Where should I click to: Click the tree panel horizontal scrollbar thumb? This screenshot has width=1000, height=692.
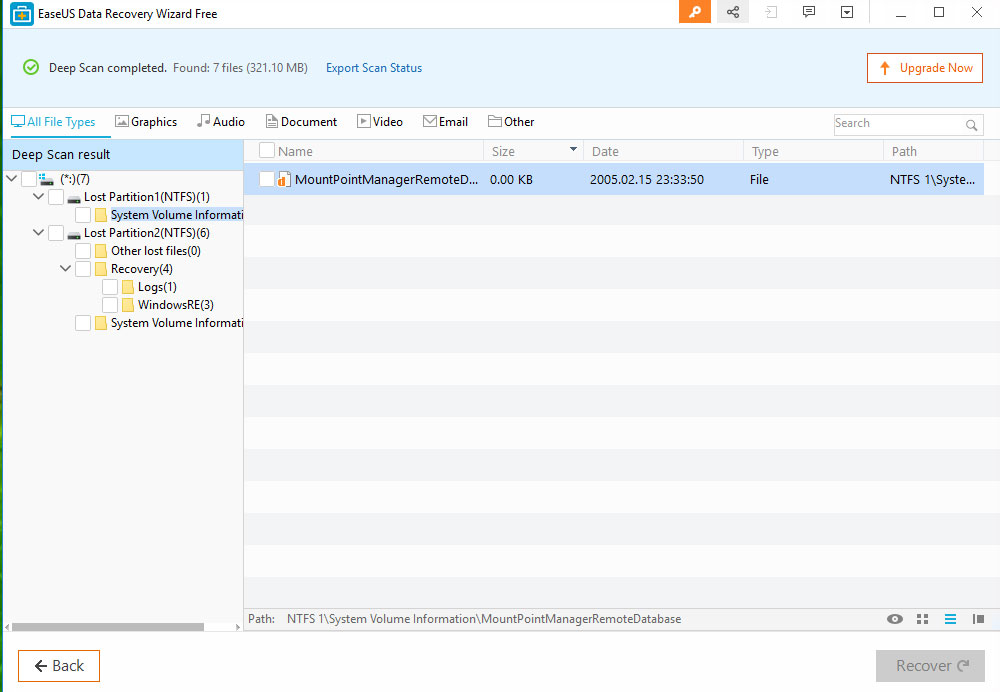(108, 628)
